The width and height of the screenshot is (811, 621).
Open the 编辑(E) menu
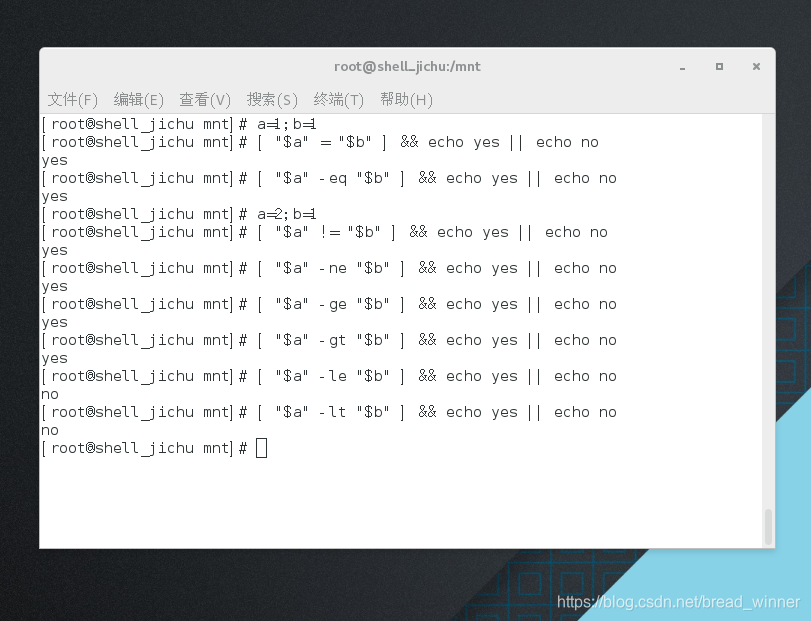[x=139, y=99]
